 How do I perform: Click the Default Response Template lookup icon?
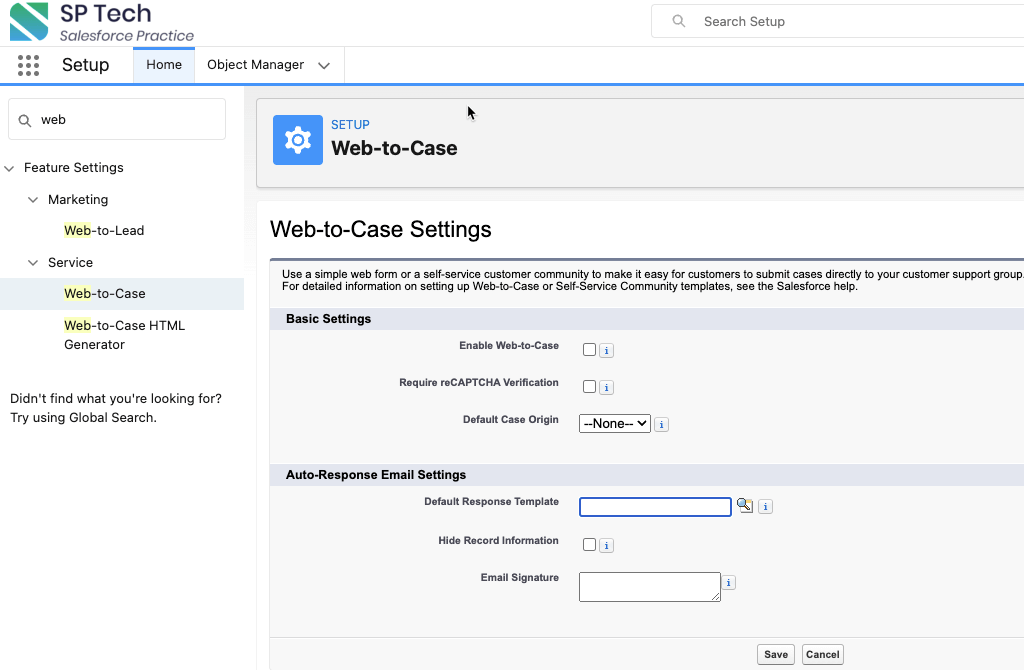click(744, 506)
